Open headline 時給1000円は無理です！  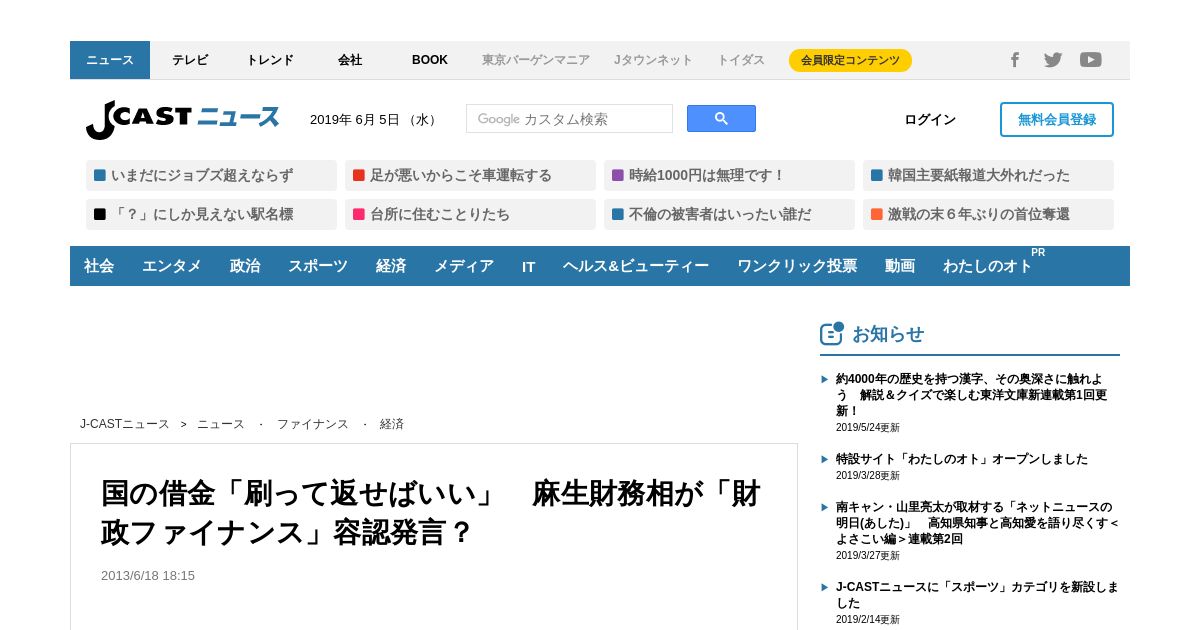pos(729,175)
